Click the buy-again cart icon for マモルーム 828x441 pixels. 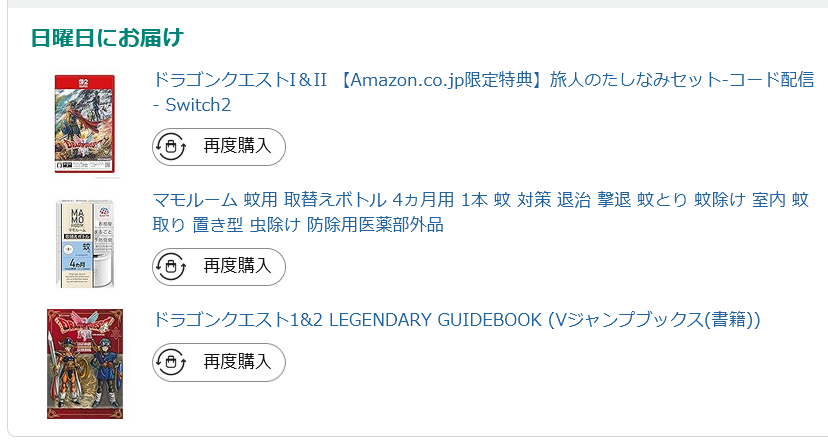pyautogui.click(x=170, y=266)
